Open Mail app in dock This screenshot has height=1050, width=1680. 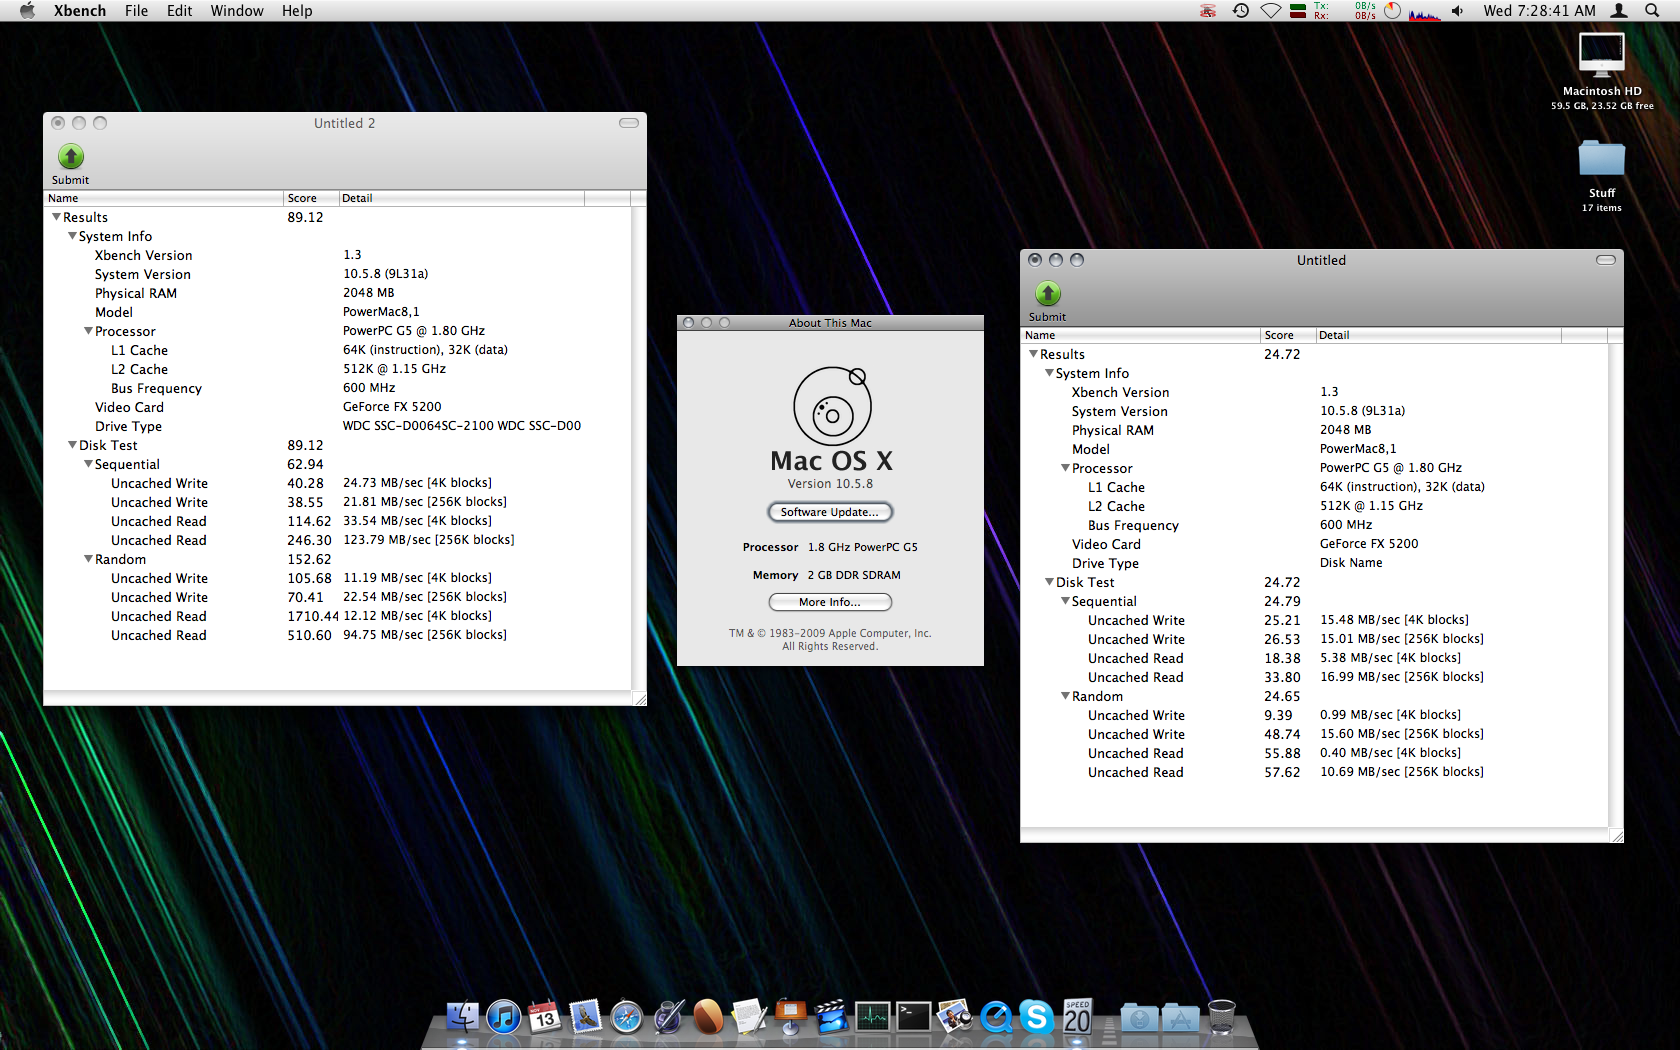[x=585, y=1017]
